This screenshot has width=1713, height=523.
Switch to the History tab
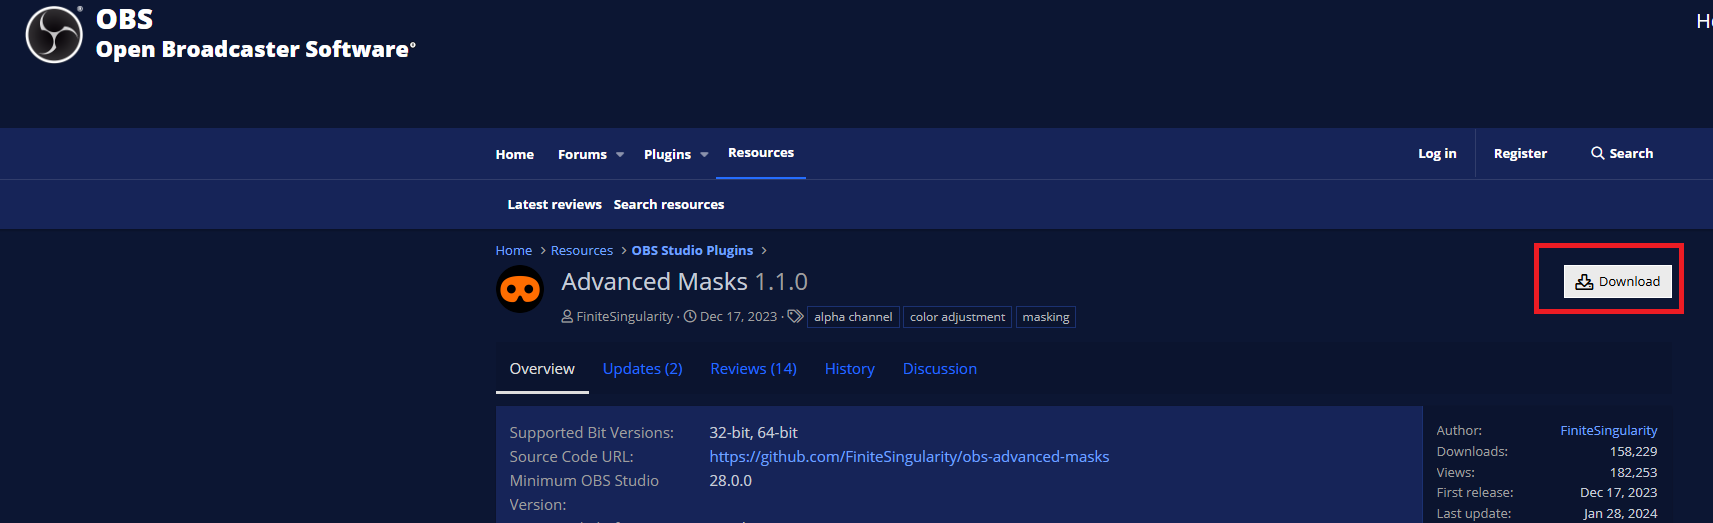tap(849, 369)
